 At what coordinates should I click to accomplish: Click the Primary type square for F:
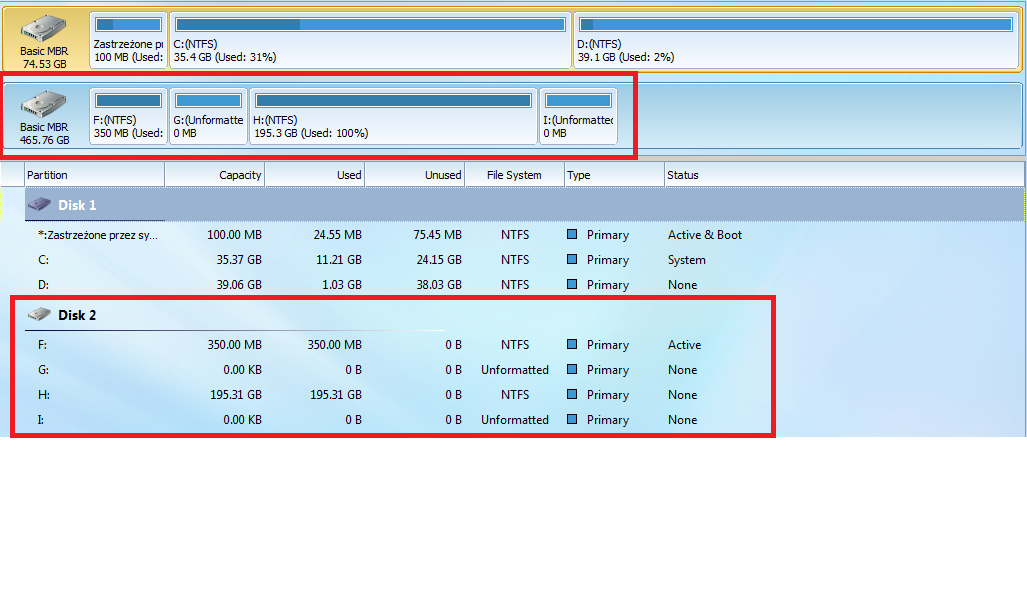pos(572,344)
